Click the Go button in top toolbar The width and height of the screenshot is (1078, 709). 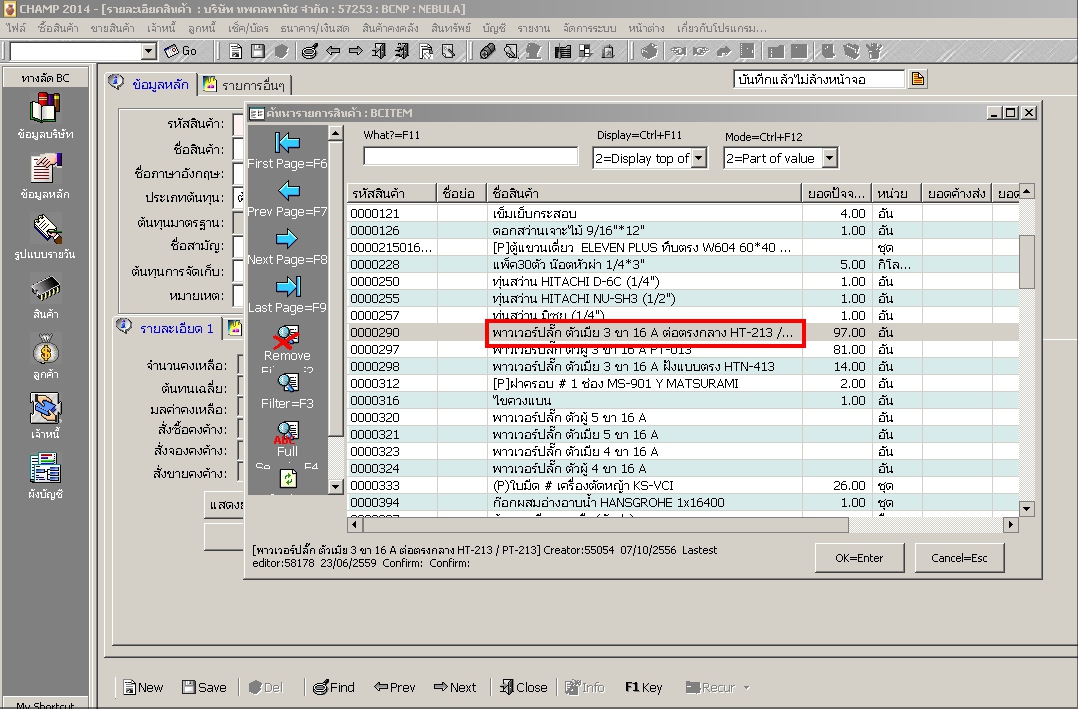181,52
